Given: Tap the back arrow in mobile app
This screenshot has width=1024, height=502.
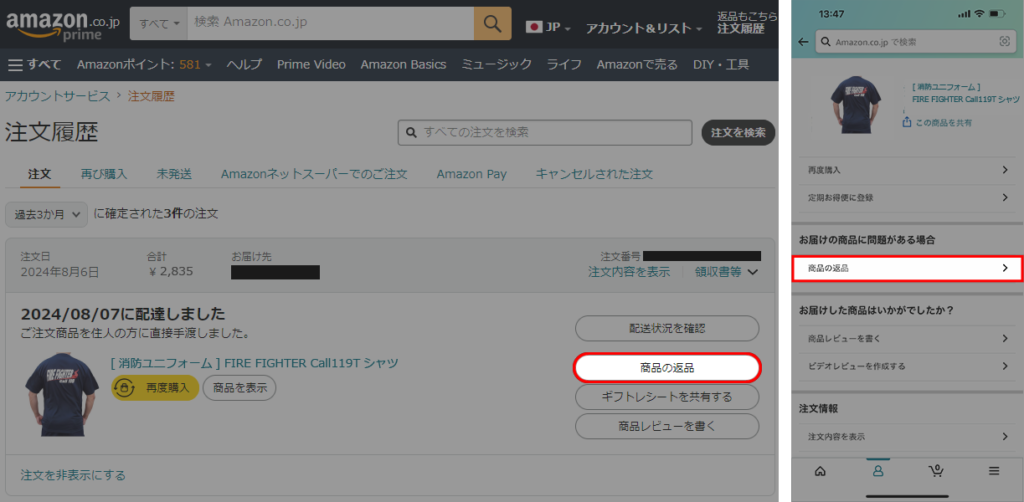Looking at the screenshot, I should click(803, 42).
